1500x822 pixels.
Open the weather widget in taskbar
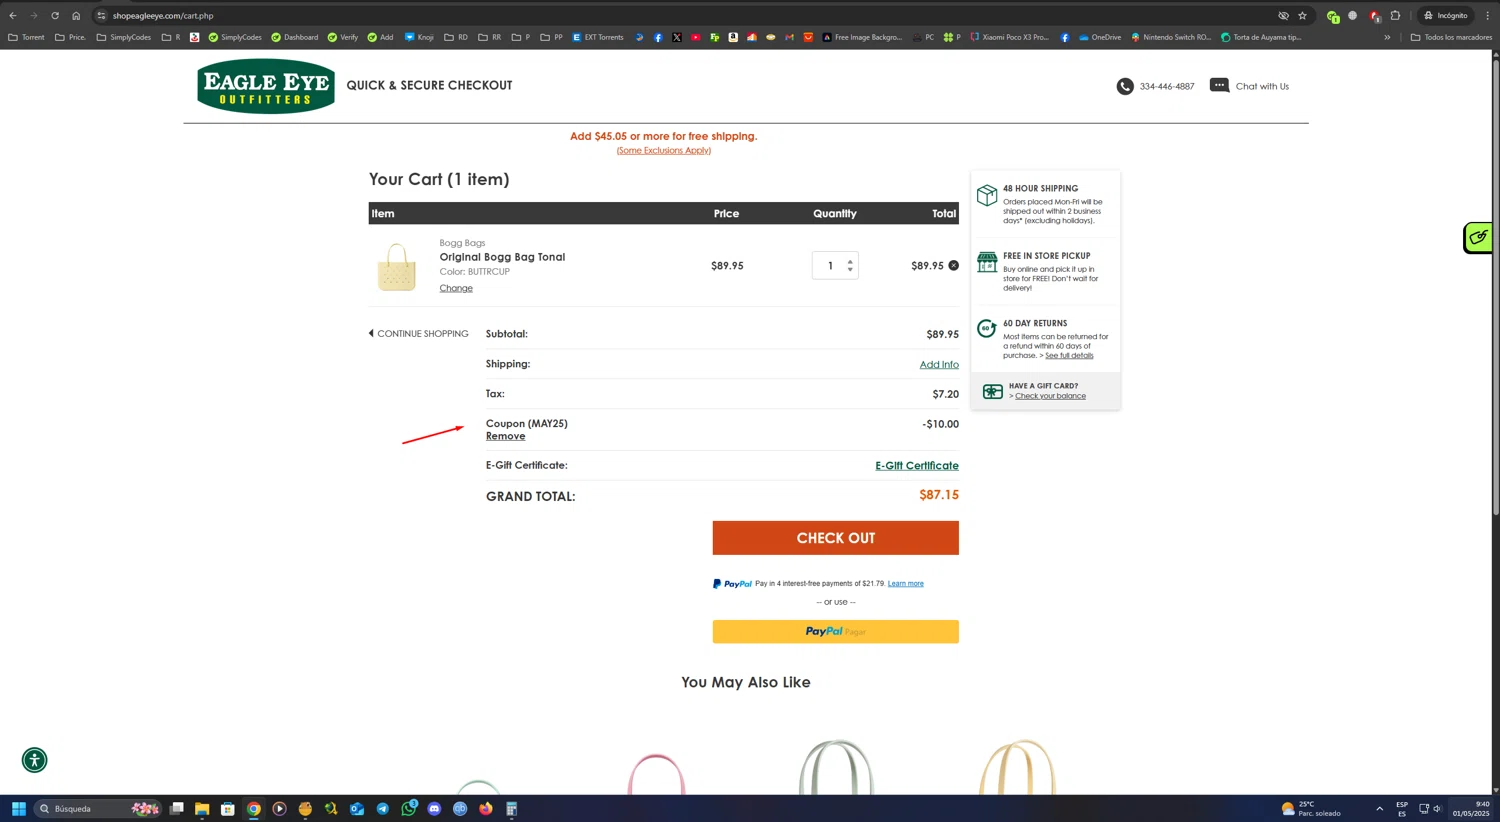[1311, 809]
